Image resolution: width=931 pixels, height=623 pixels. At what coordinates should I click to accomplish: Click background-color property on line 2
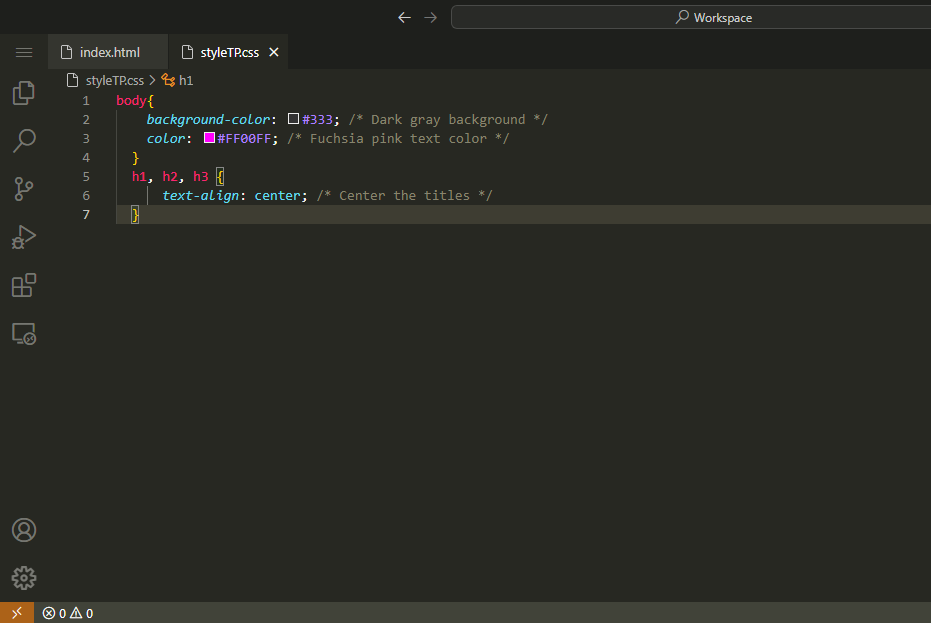click(208, 119)
